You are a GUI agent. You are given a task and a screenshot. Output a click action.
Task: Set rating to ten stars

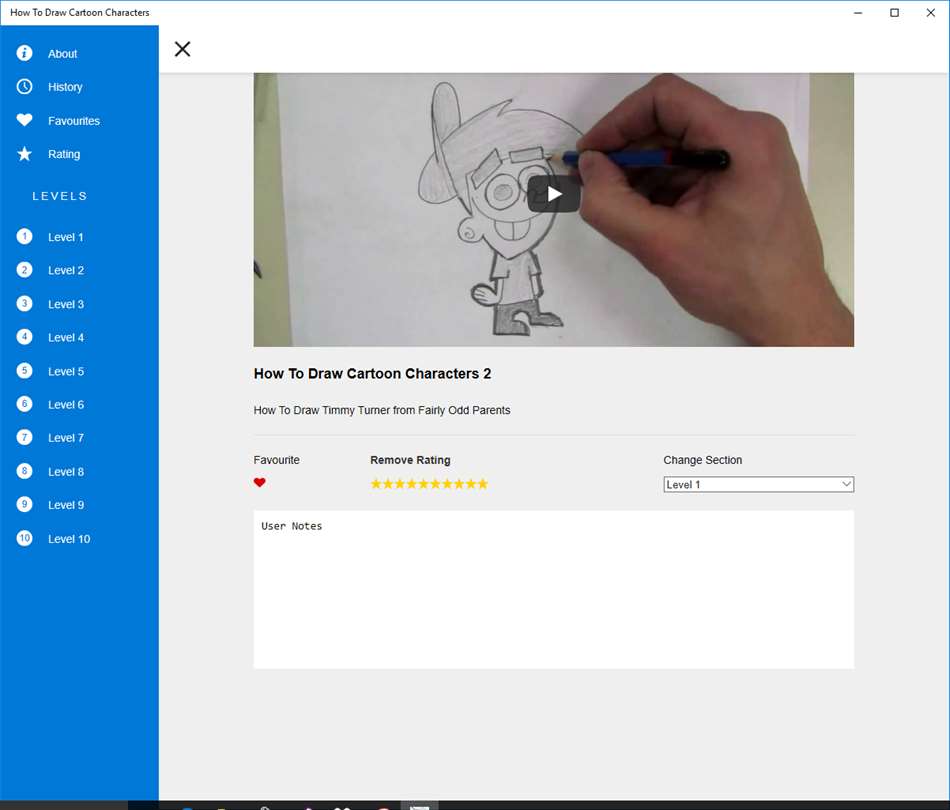[x=482, y=484]
